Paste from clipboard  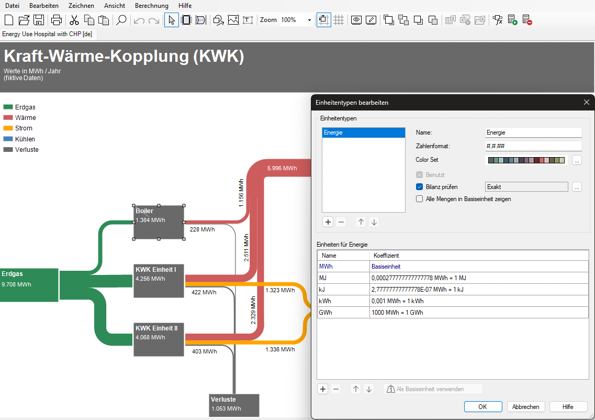pos(103,20)
